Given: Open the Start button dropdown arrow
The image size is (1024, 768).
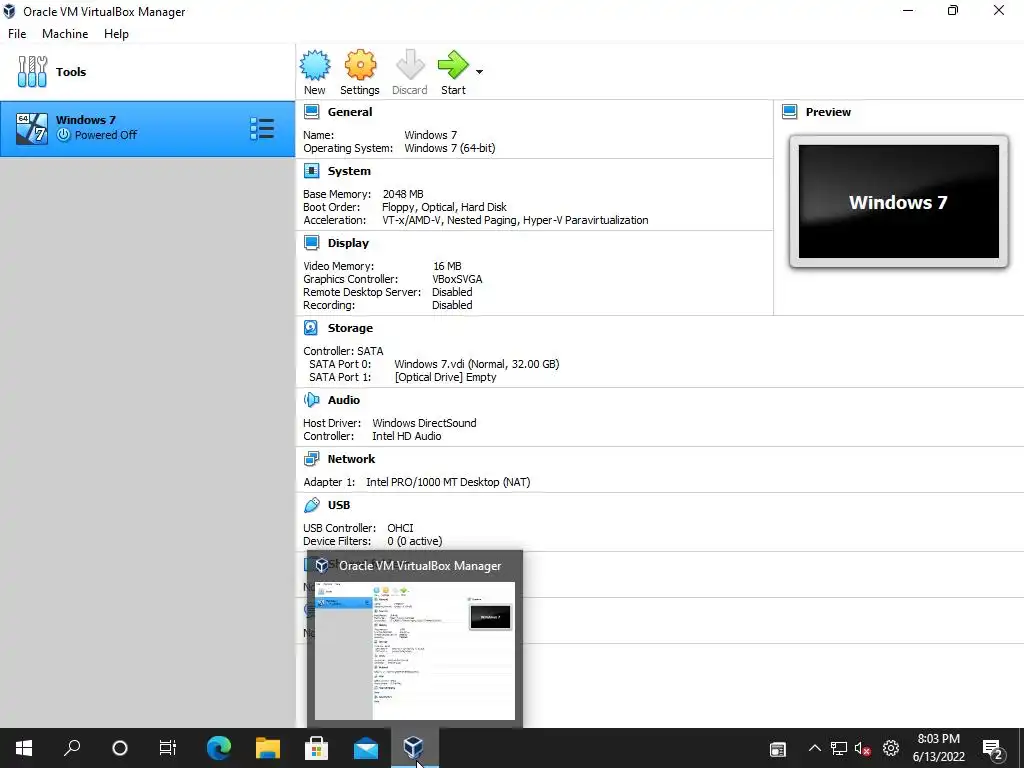Looking at the screenshot, I should (479, 72).
